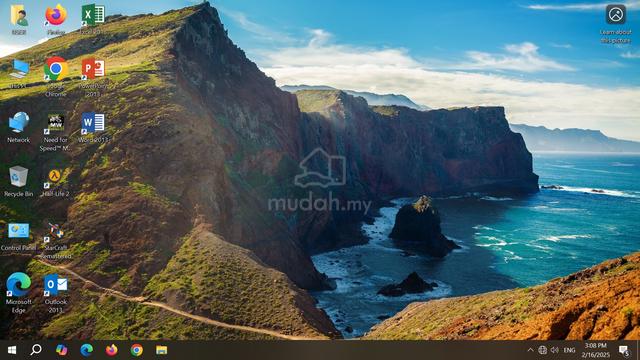Launch the Outlook 2013 desktop shortcut
The height and width of the screenshot is (360, 640).
[x=56, y=293]
